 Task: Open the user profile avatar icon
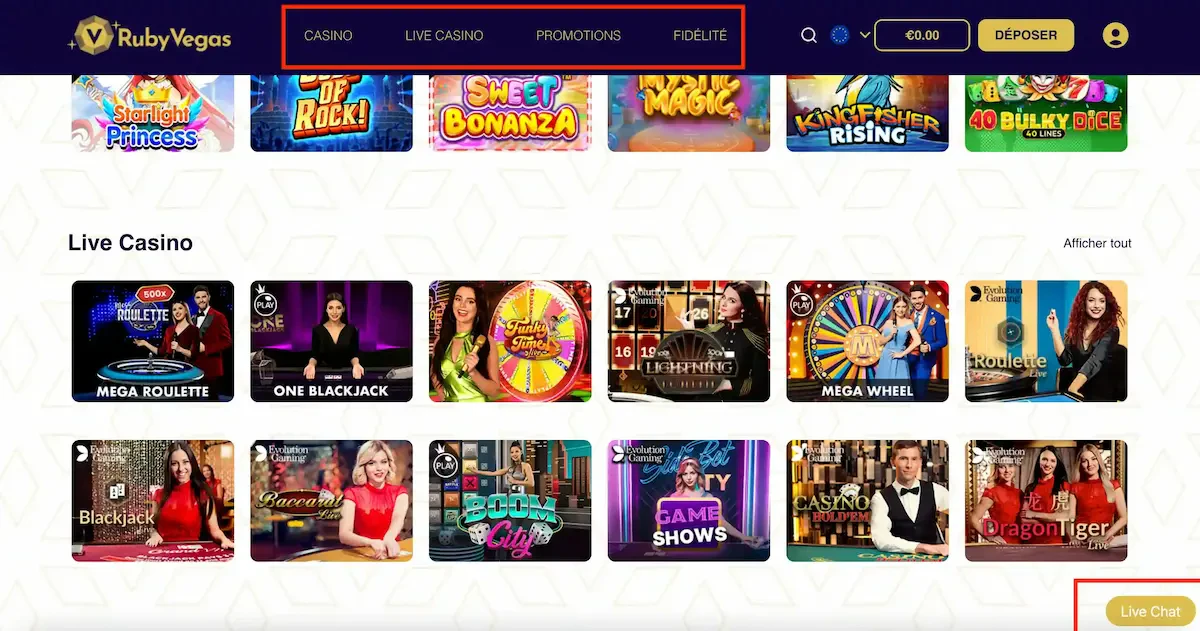(1115, 35)
